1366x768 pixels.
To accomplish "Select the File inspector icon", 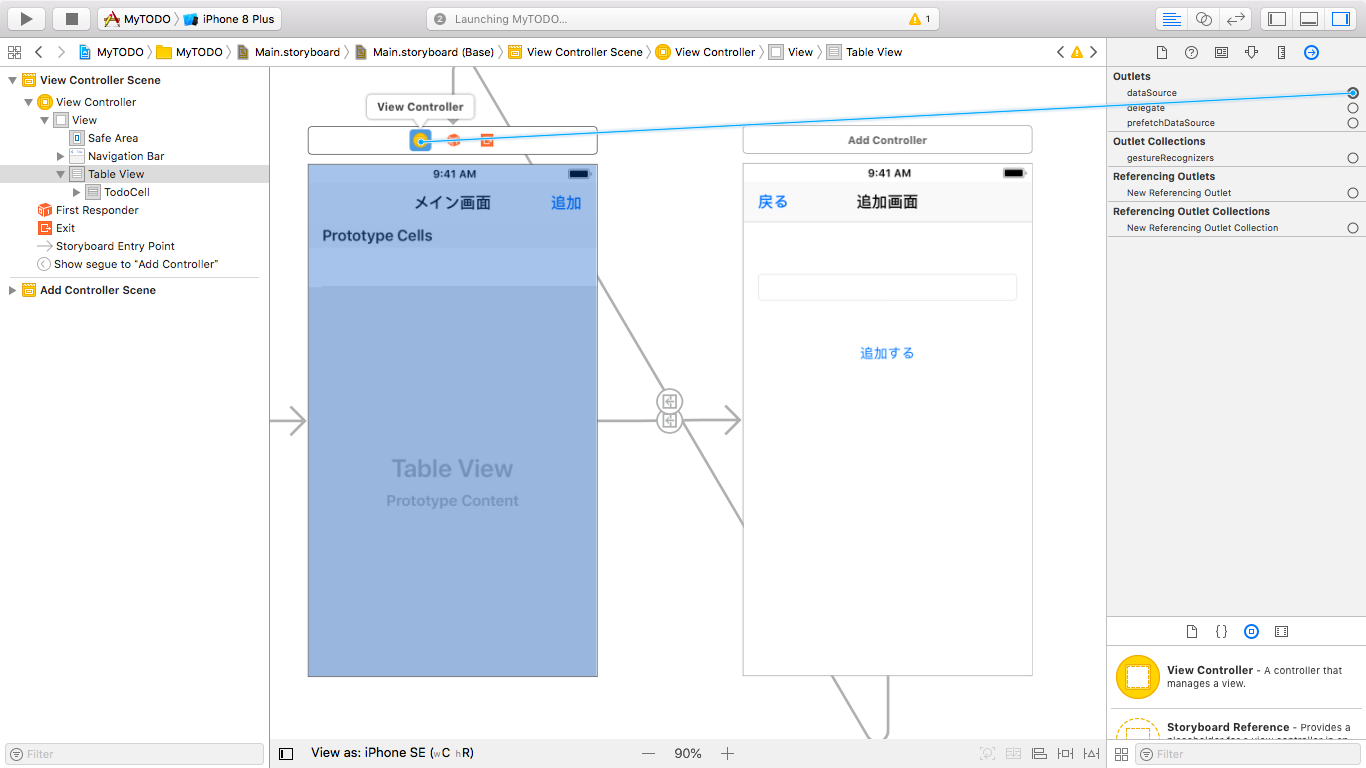I will tap(1160, 52).
